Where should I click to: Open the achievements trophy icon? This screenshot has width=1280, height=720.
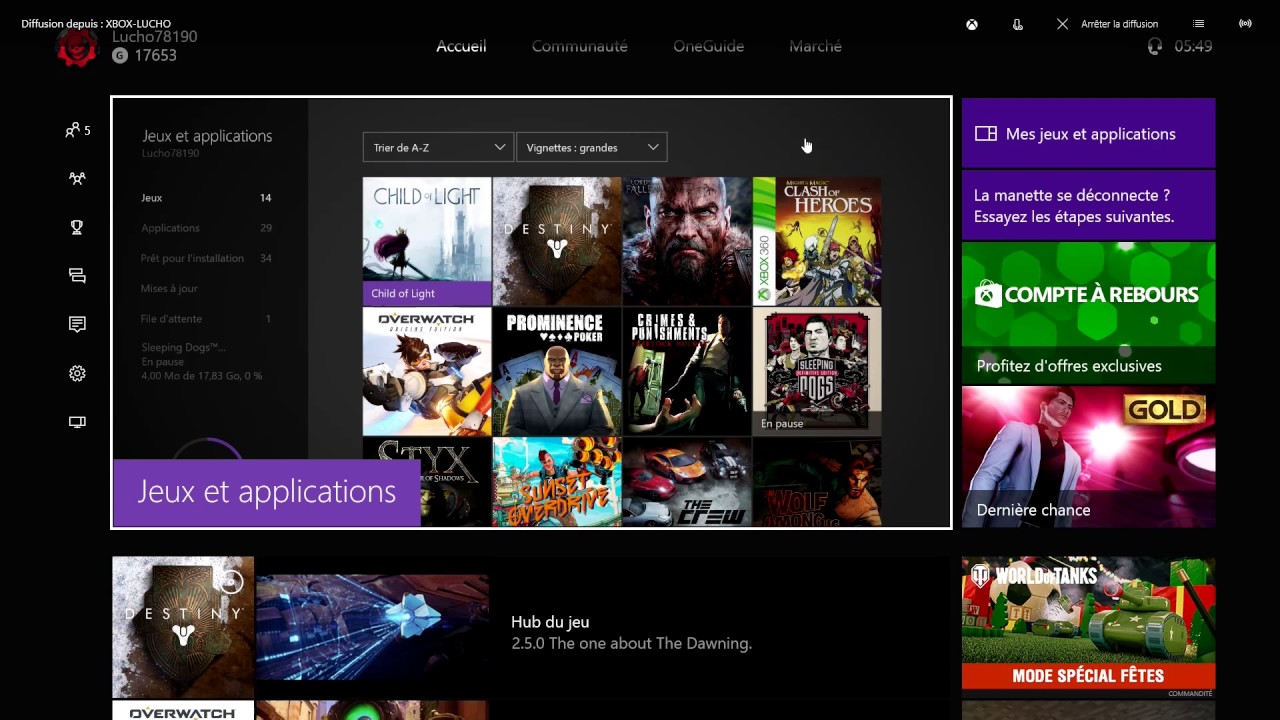77,227
